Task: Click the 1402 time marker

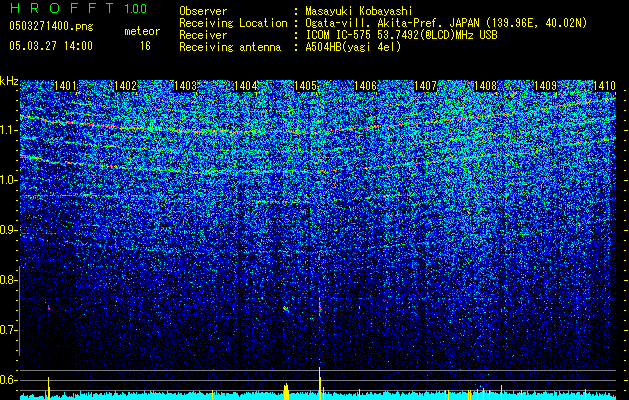Action: (125, 86)
